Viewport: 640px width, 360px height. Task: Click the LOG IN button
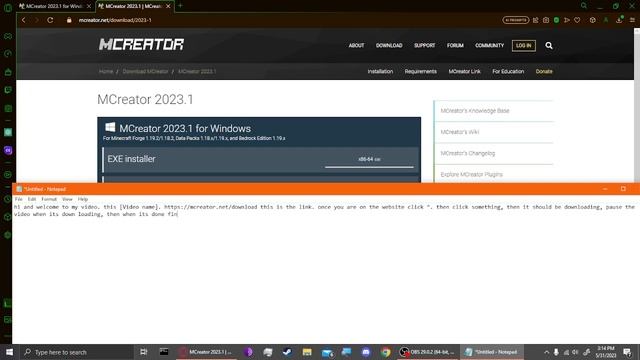click(x=524, y=45)
